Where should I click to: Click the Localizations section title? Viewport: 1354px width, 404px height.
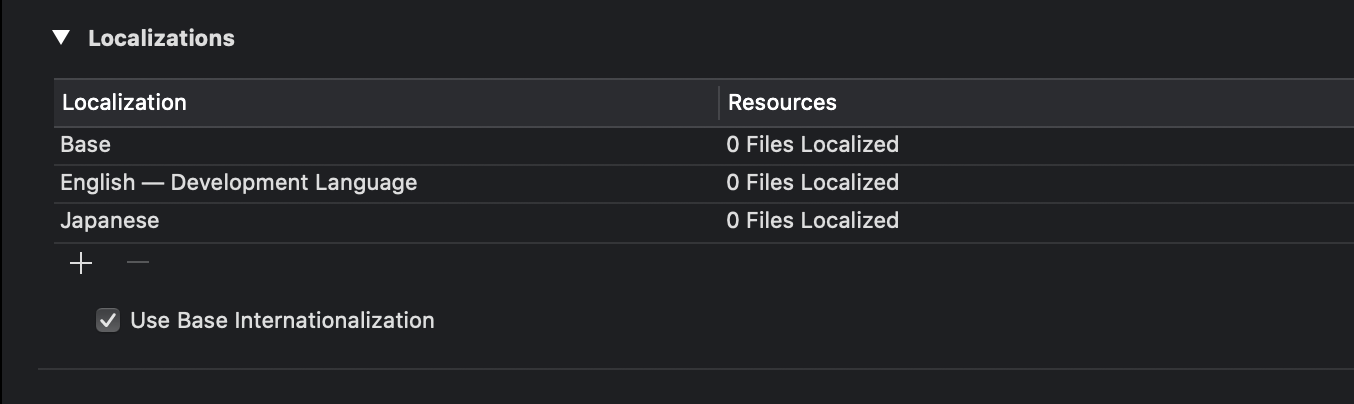[x=161, y=39]
